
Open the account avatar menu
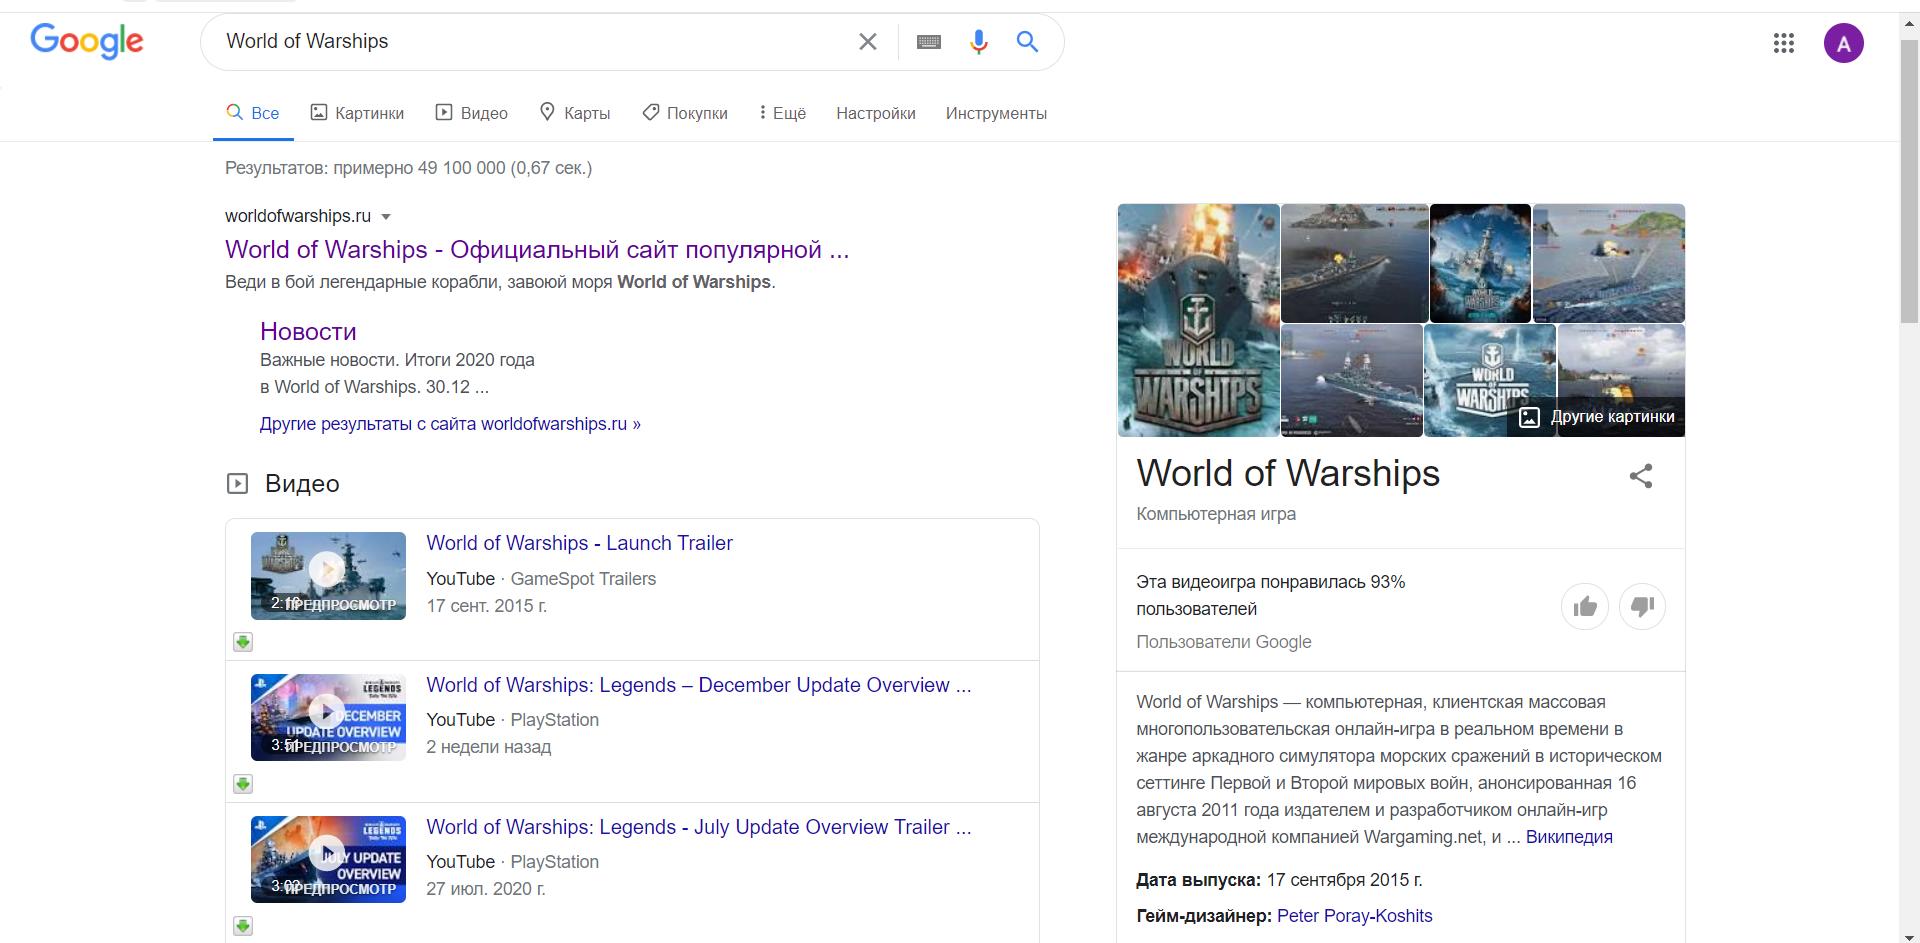[1844, 43]
